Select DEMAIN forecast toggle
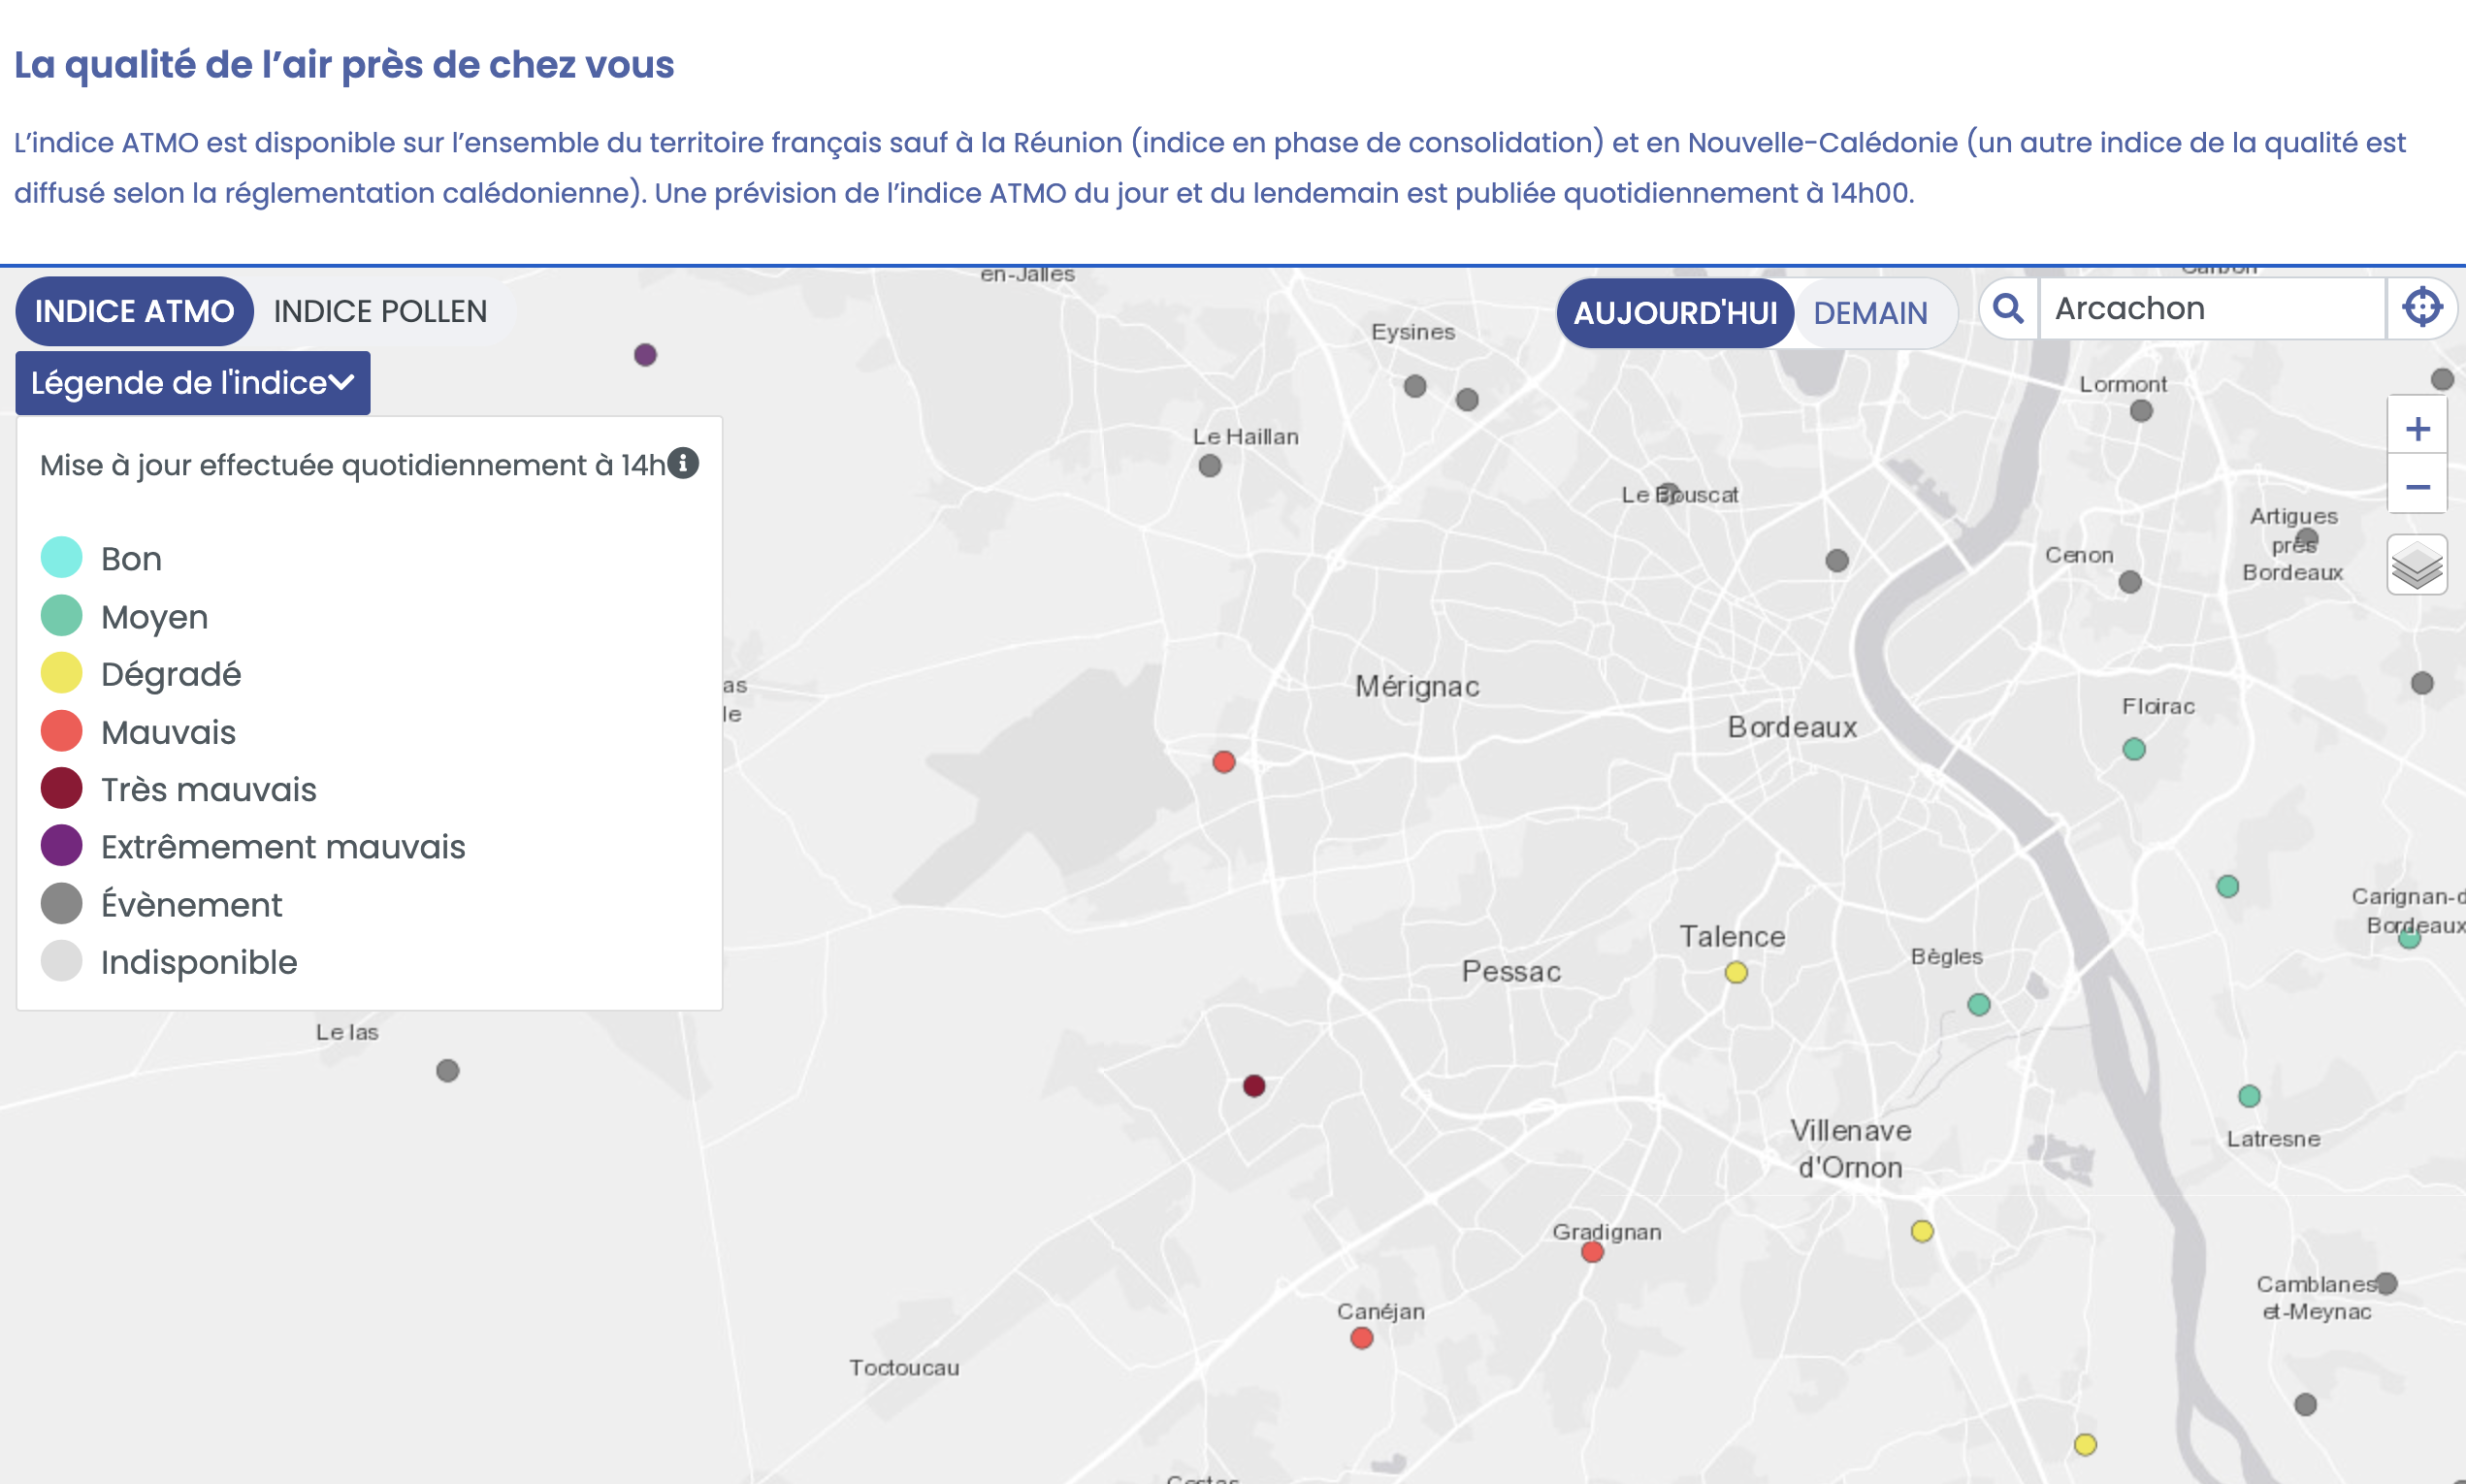 click(1870, 313)
